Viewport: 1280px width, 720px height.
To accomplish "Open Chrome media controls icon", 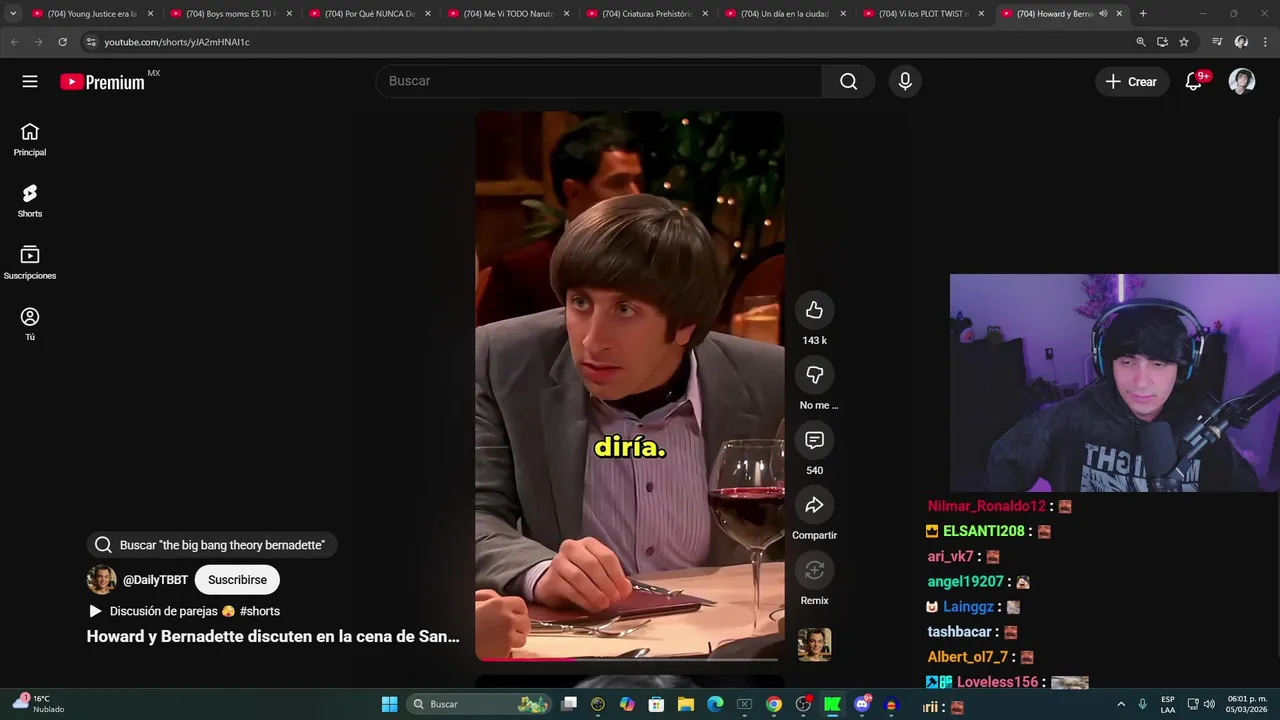I will 1217,42.
